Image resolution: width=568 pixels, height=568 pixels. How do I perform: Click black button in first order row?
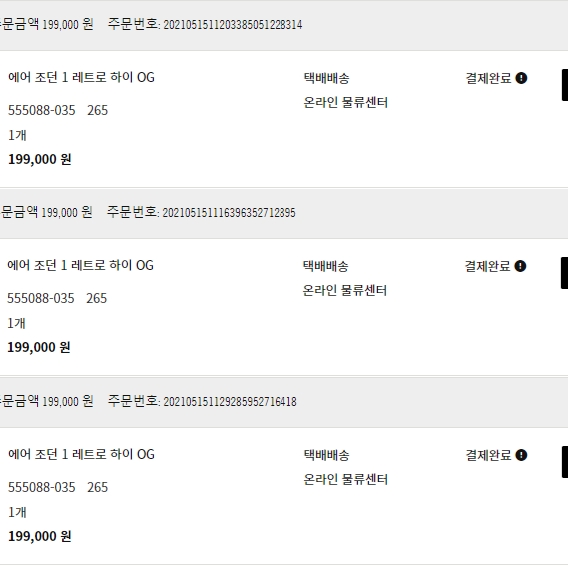pyautogui.click(x=565, y=85)
